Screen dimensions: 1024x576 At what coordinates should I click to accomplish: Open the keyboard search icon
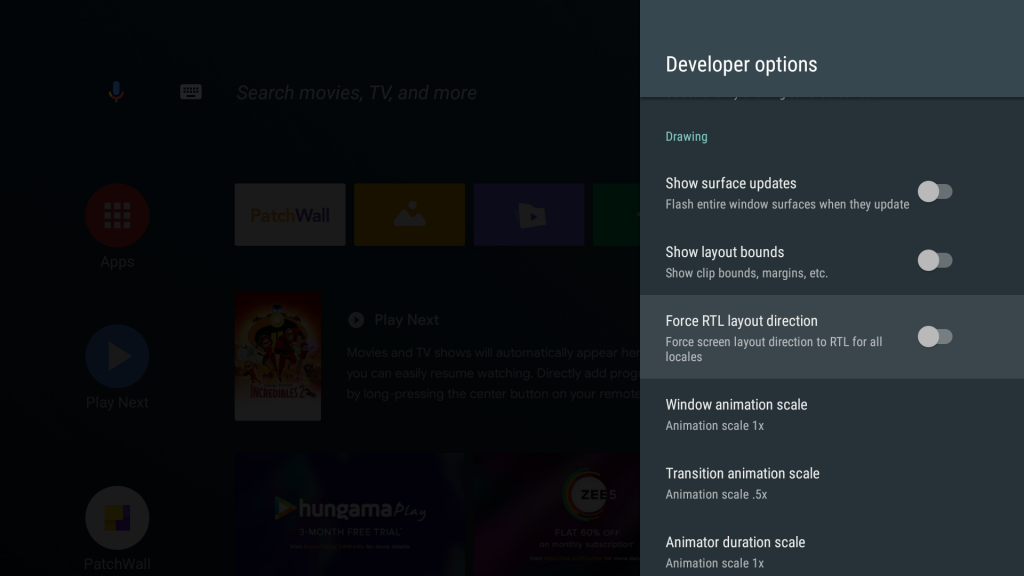pyautogui.click(x=191, y=91)
